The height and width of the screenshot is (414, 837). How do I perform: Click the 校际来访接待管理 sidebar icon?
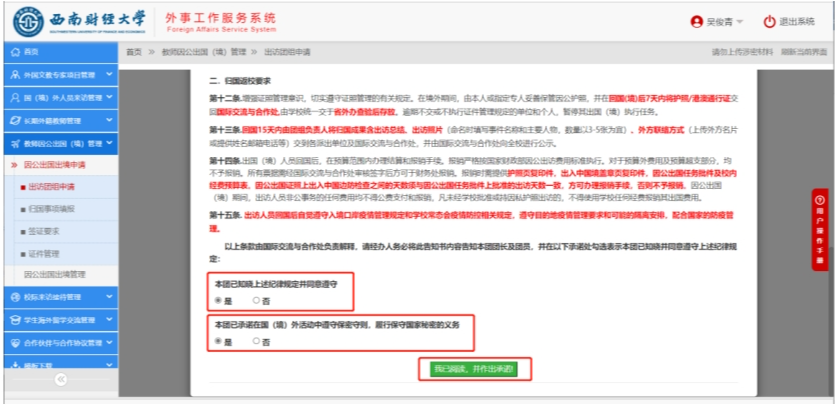point(13,297)
